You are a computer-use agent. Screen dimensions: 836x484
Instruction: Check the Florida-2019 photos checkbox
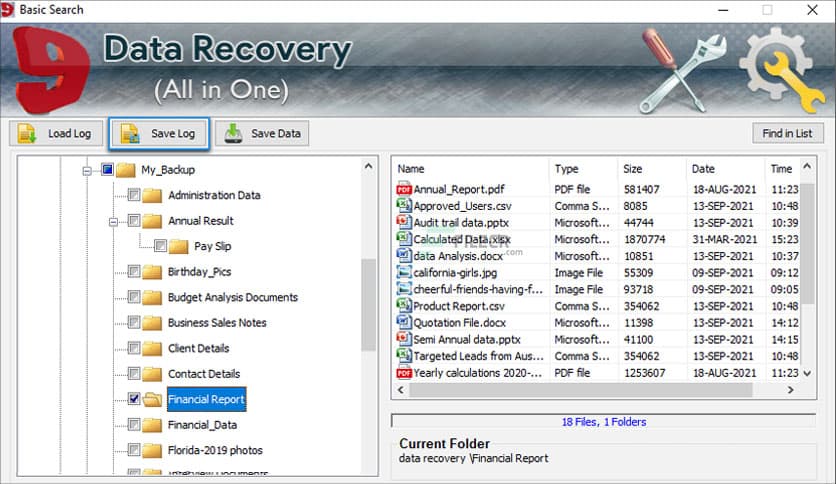coord(134,450)
